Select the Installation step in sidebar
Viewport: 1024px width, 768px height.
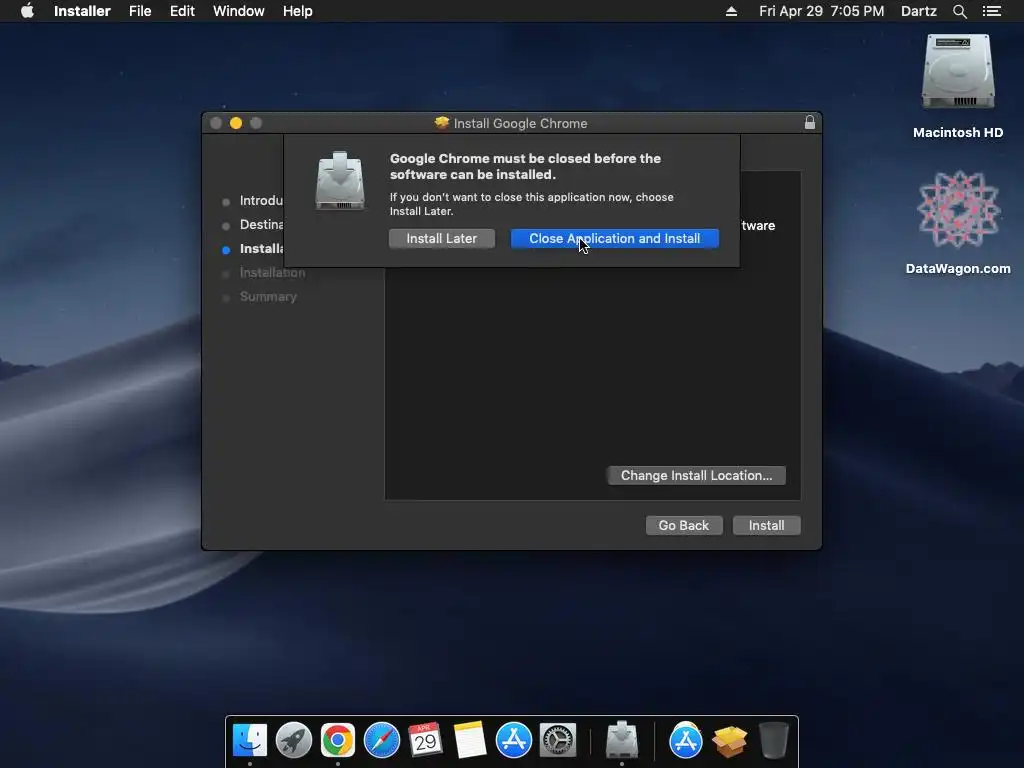pyautogui.click(x=264, y=273)
